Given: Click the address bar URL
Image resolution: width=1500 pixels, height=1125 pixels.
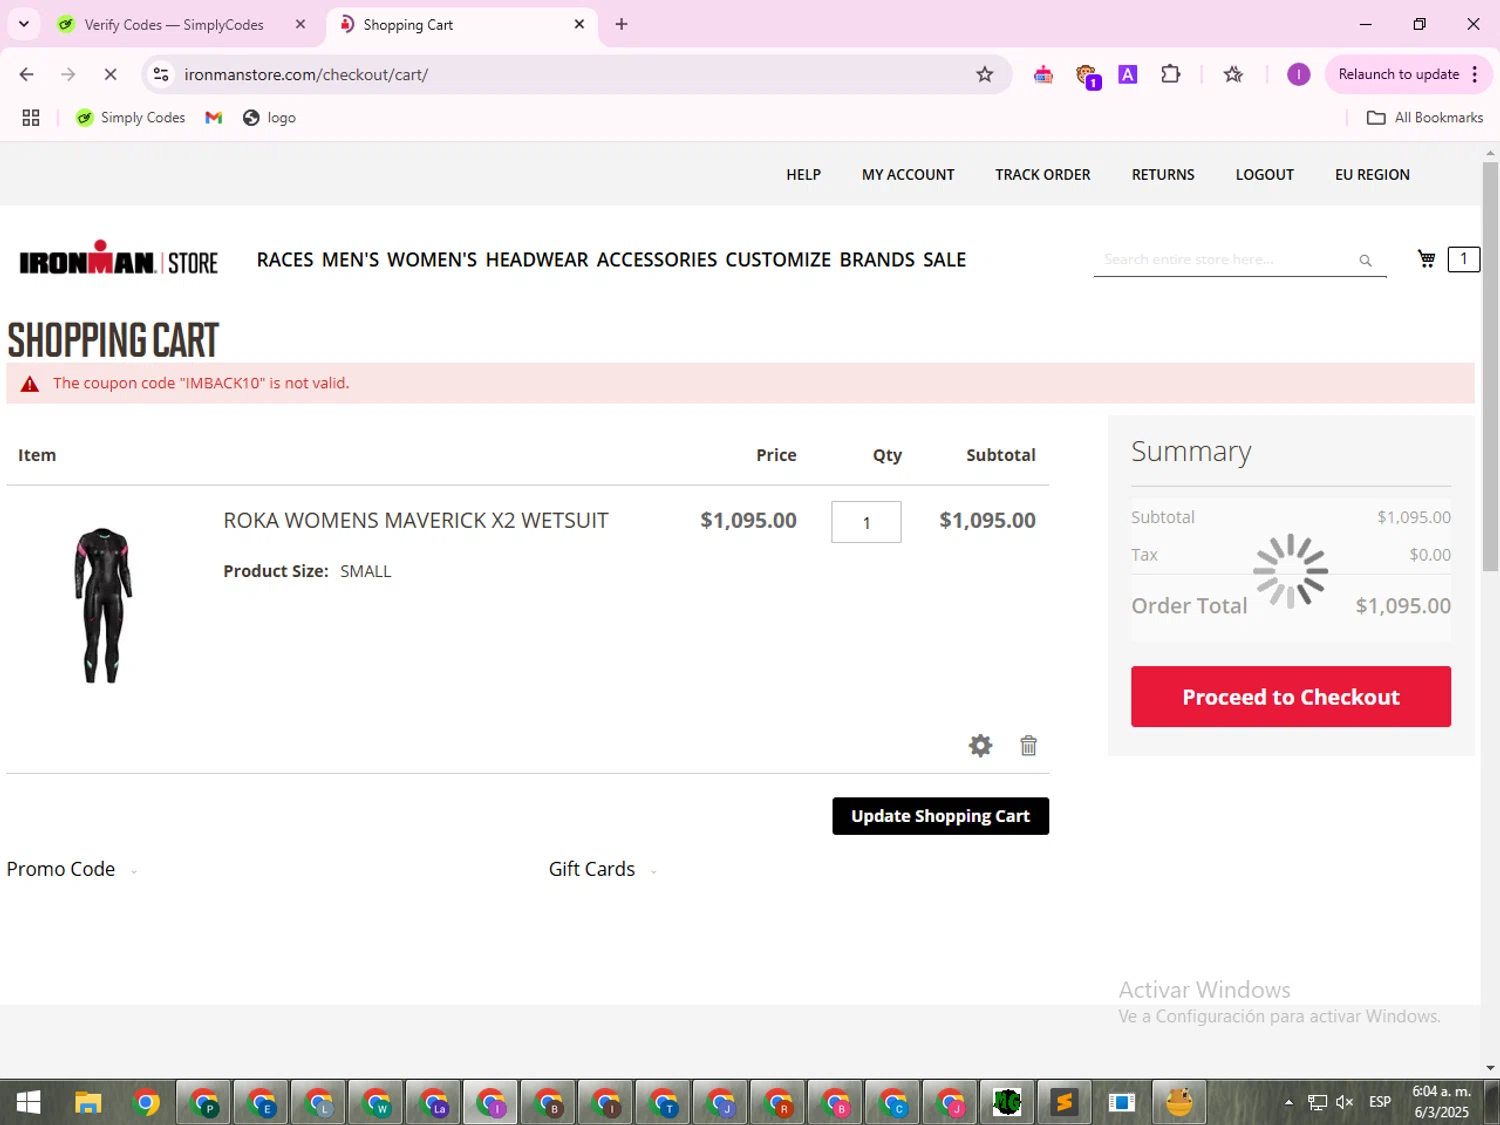Looking at the screenshot, I should (306, 74).
